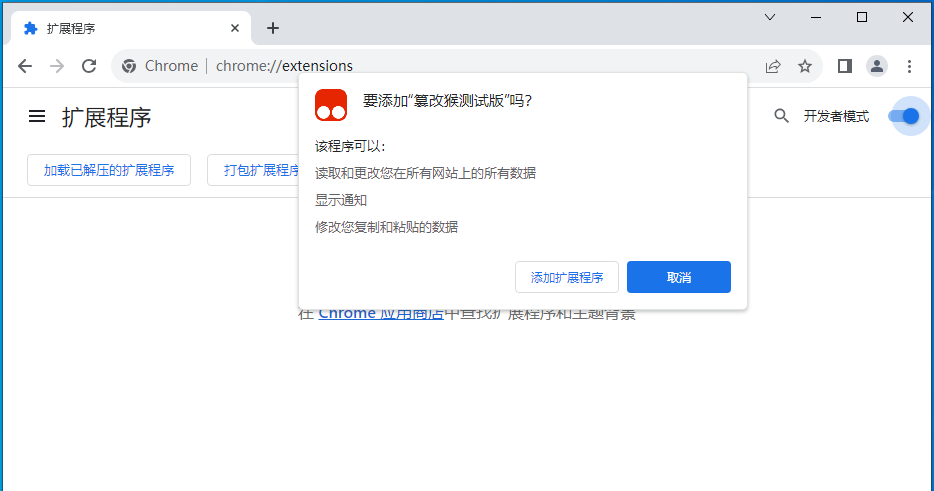Reload the extensions page
The height and width of the screenshot is (491, 934).
coord(89,66)
